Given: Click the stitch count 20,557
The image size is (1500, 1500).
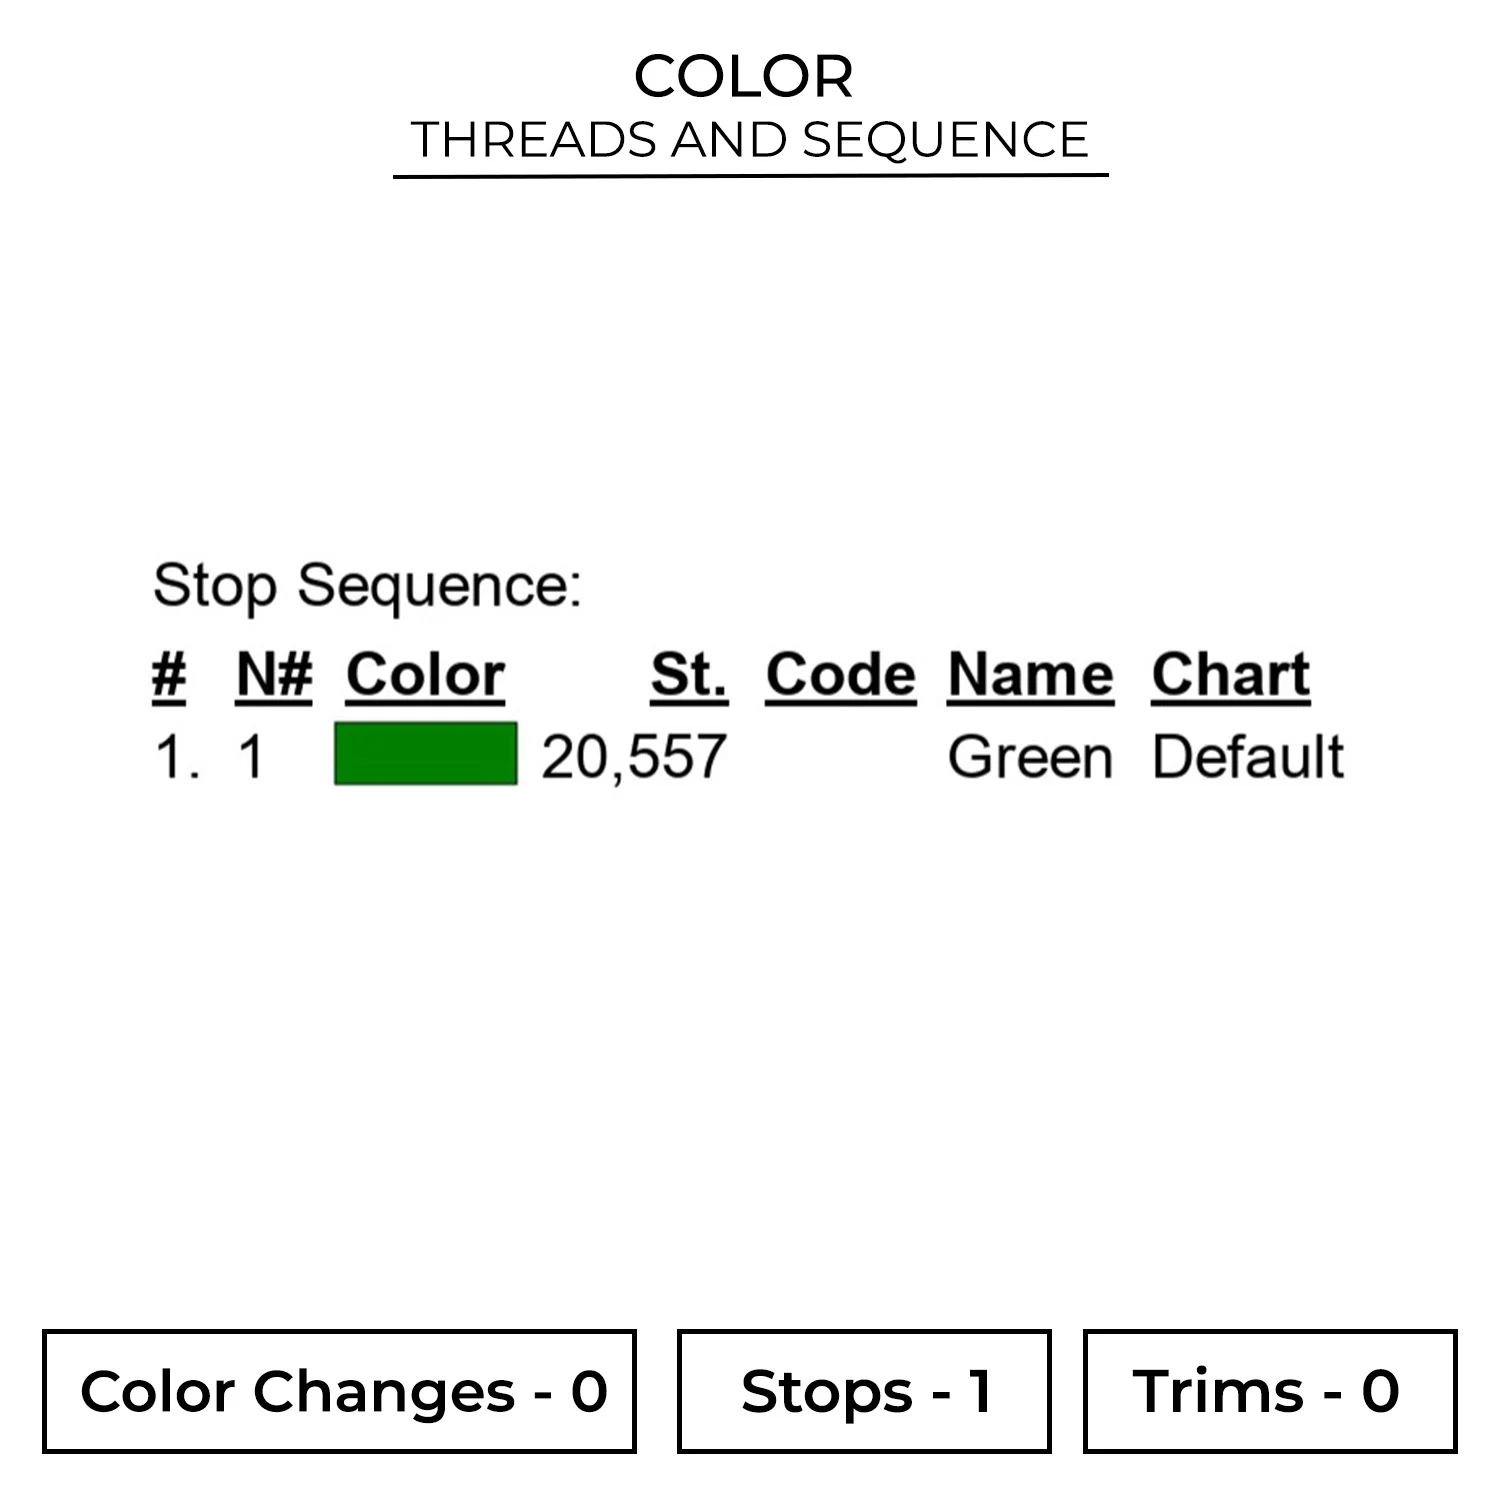Looking at the screenshot, I should 633,757.
